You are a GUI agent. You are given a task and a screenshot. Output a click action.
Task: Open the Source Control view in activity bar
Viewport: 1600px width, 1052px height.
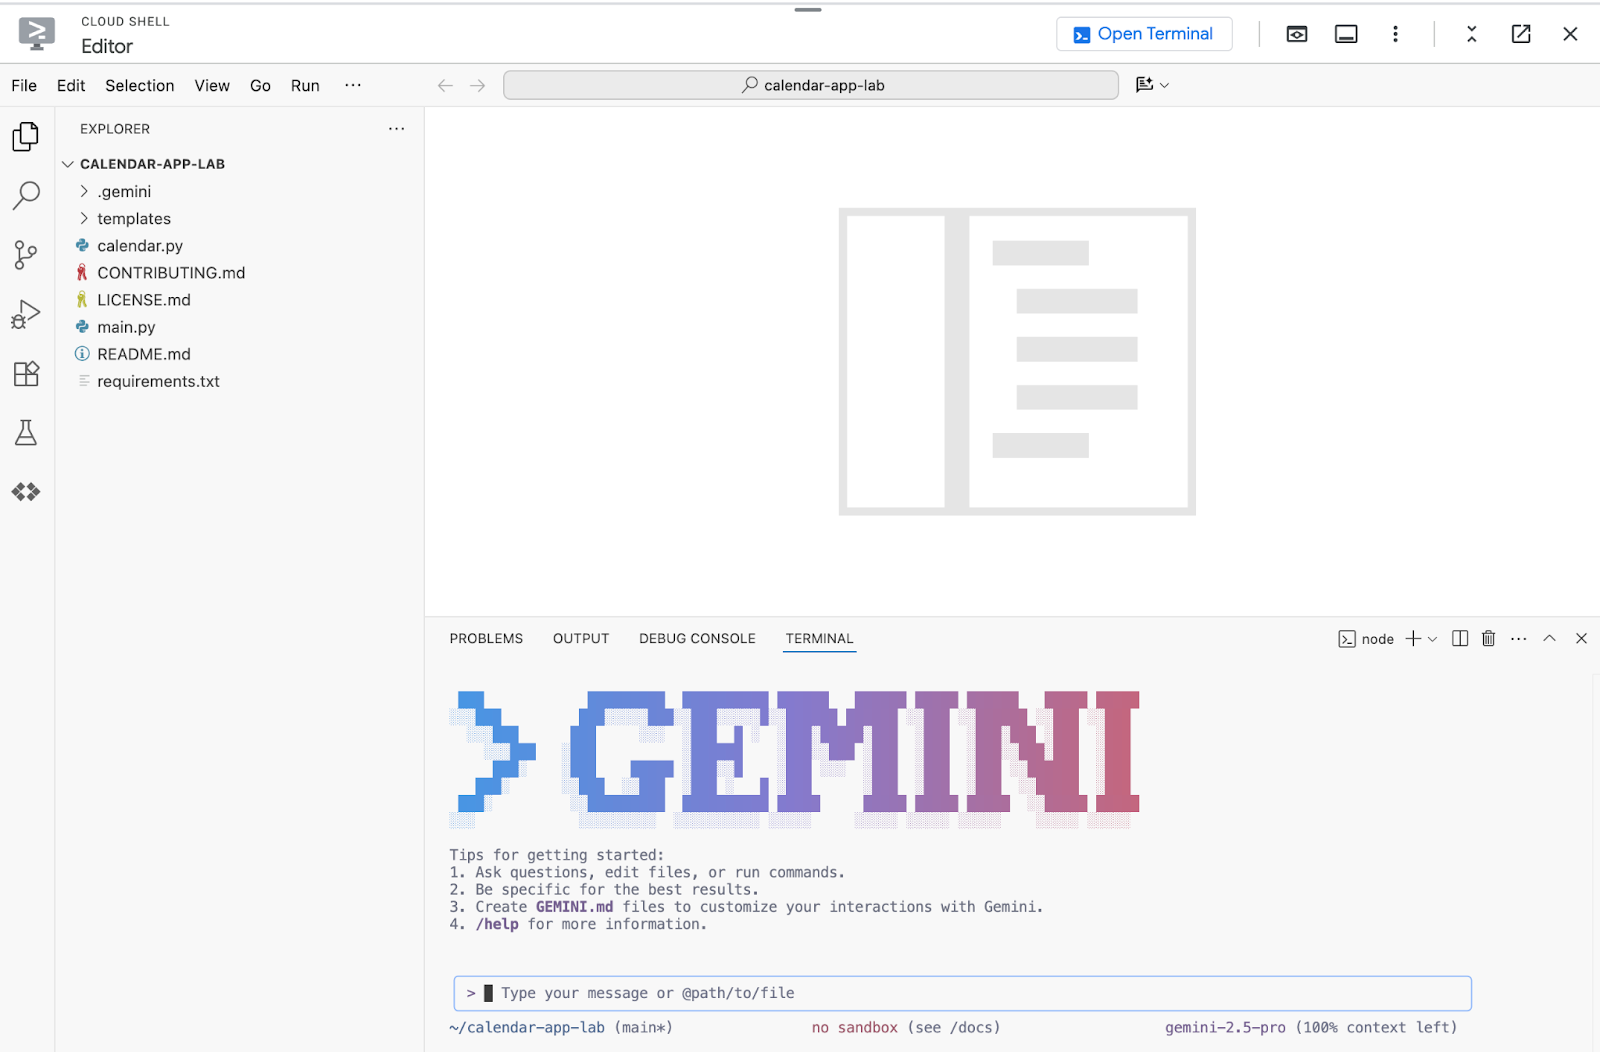pyautogui.click(x=26, y=255)
